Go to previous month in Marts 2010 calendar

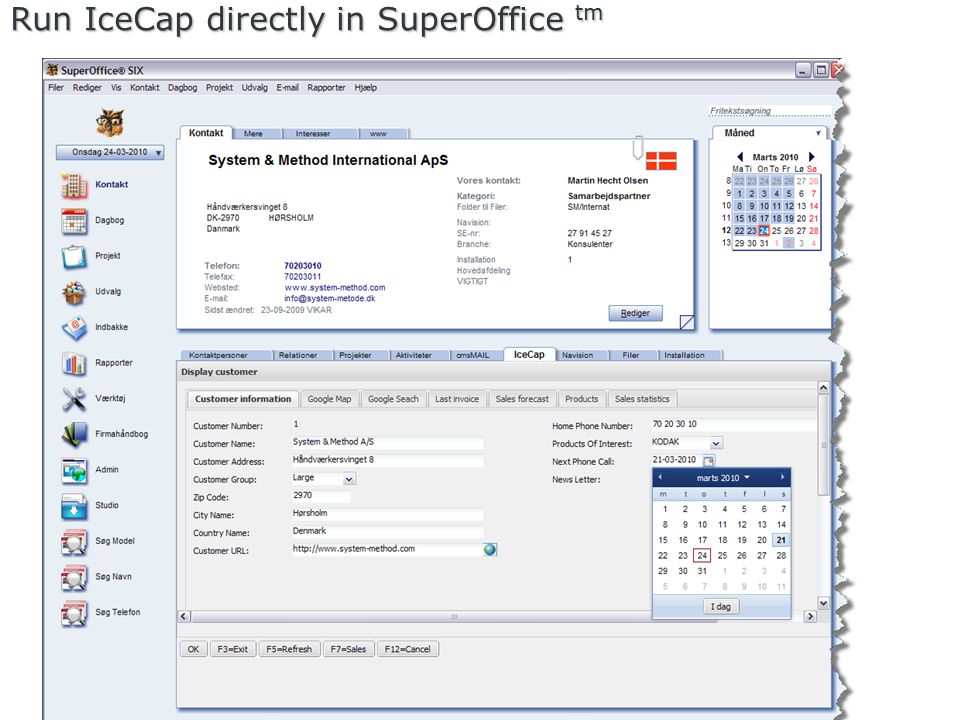[x=740, y=157]
